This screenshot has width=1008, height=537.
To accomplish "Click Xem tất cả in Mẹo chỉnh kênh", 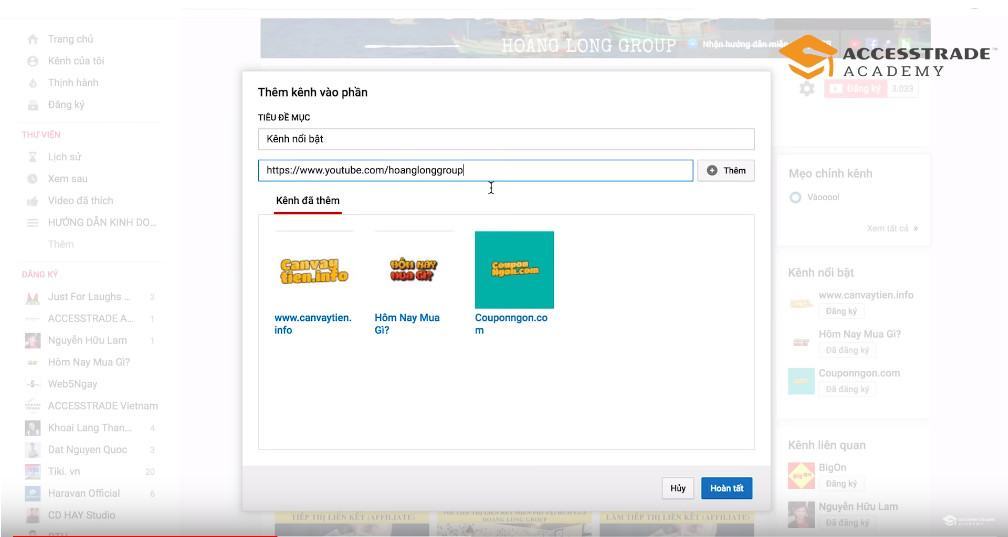I will click(x=892, y=228).
